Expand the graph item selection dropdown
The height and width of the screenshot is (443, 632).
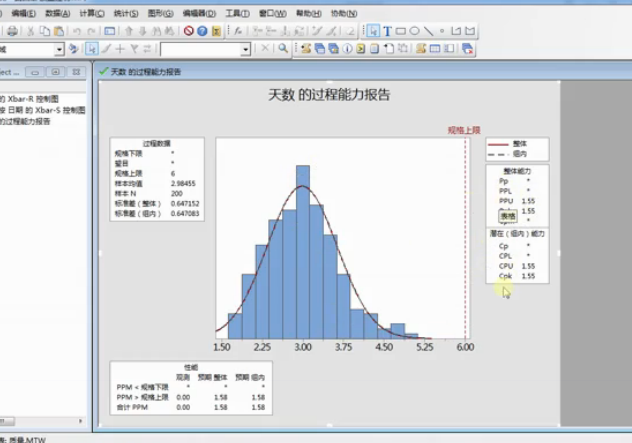click(x=59, y=49)
